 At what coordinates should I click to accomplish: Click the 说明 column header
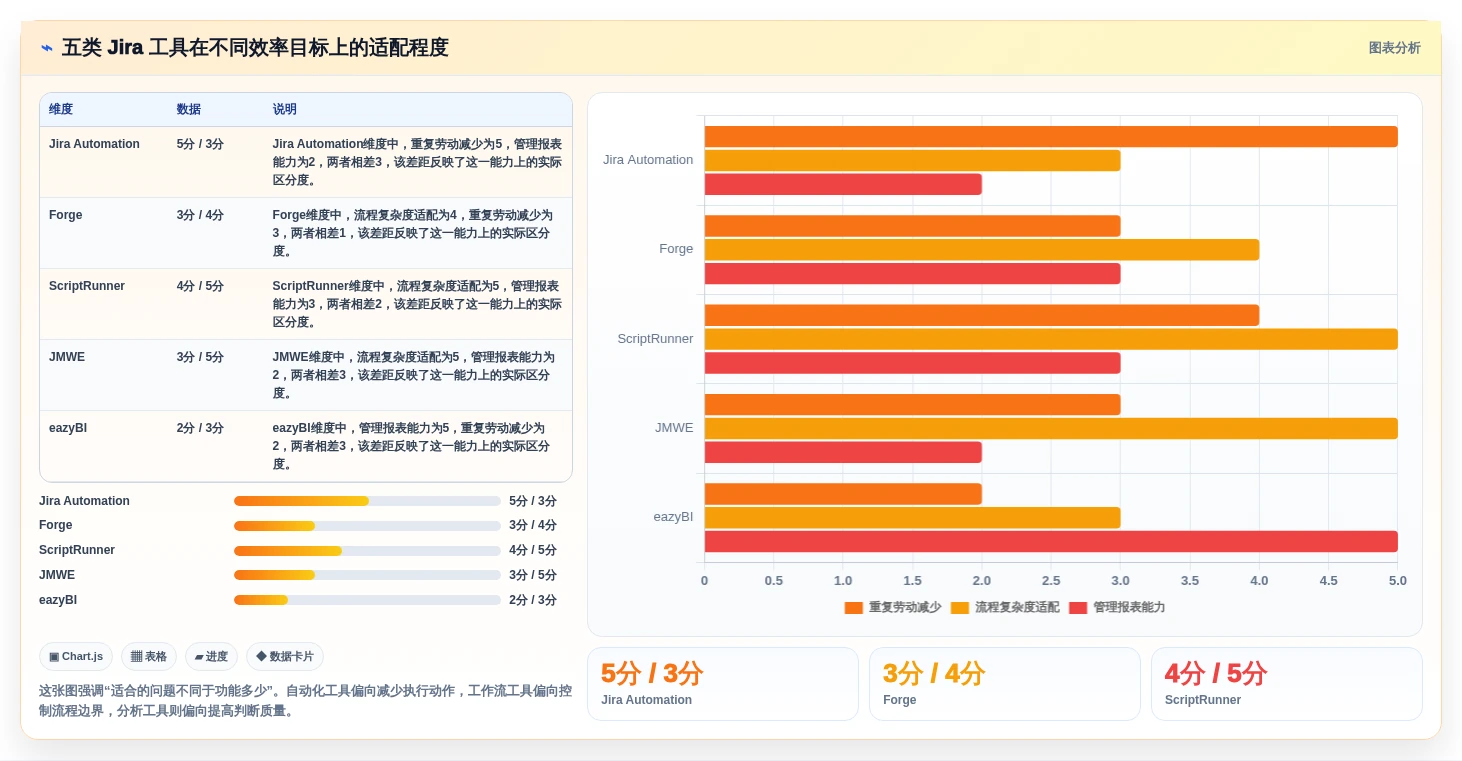point(285,109)
